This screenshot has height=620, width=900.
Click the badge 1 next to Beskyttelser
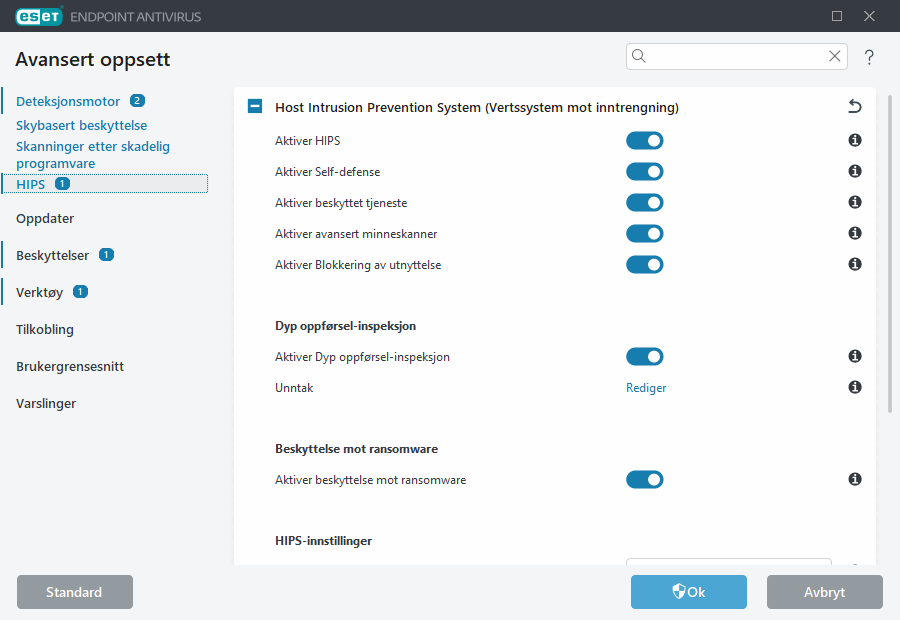point(106,254)
